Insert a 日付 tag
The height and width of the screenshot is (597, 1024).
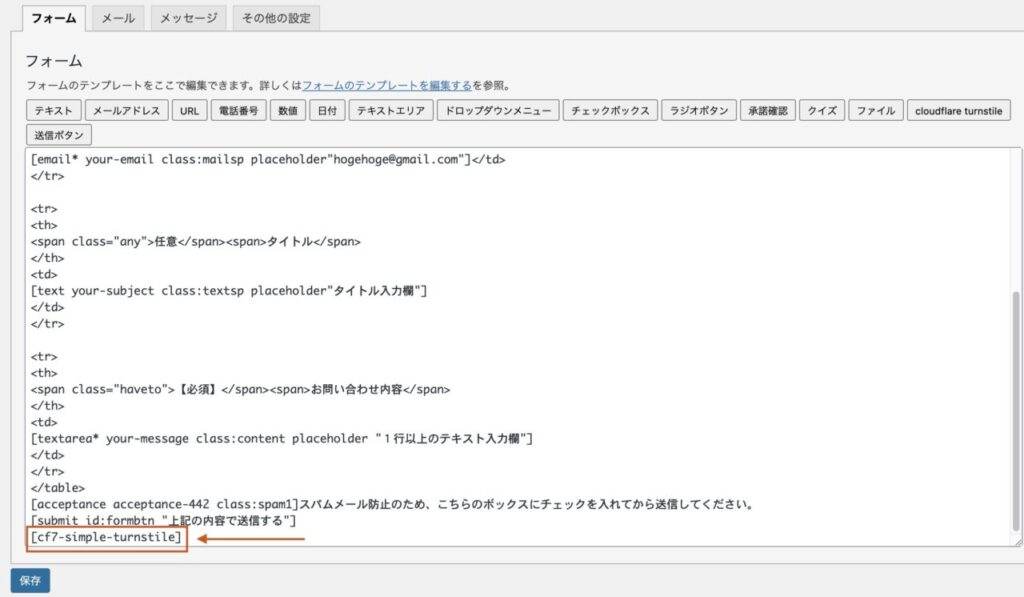coord(327,110)
